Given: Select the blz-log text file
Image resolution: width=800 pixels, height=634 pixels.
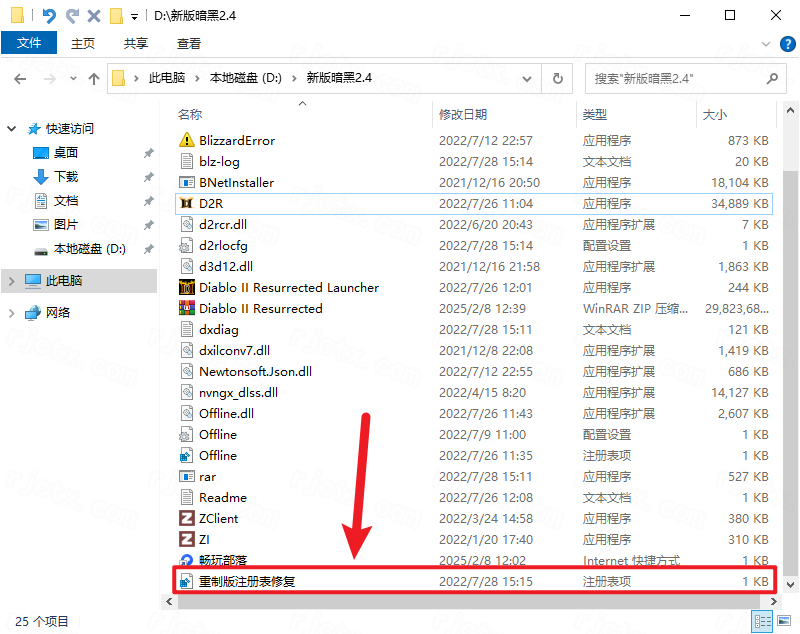Looking at the screenshot, I should (x=219, y=161).
